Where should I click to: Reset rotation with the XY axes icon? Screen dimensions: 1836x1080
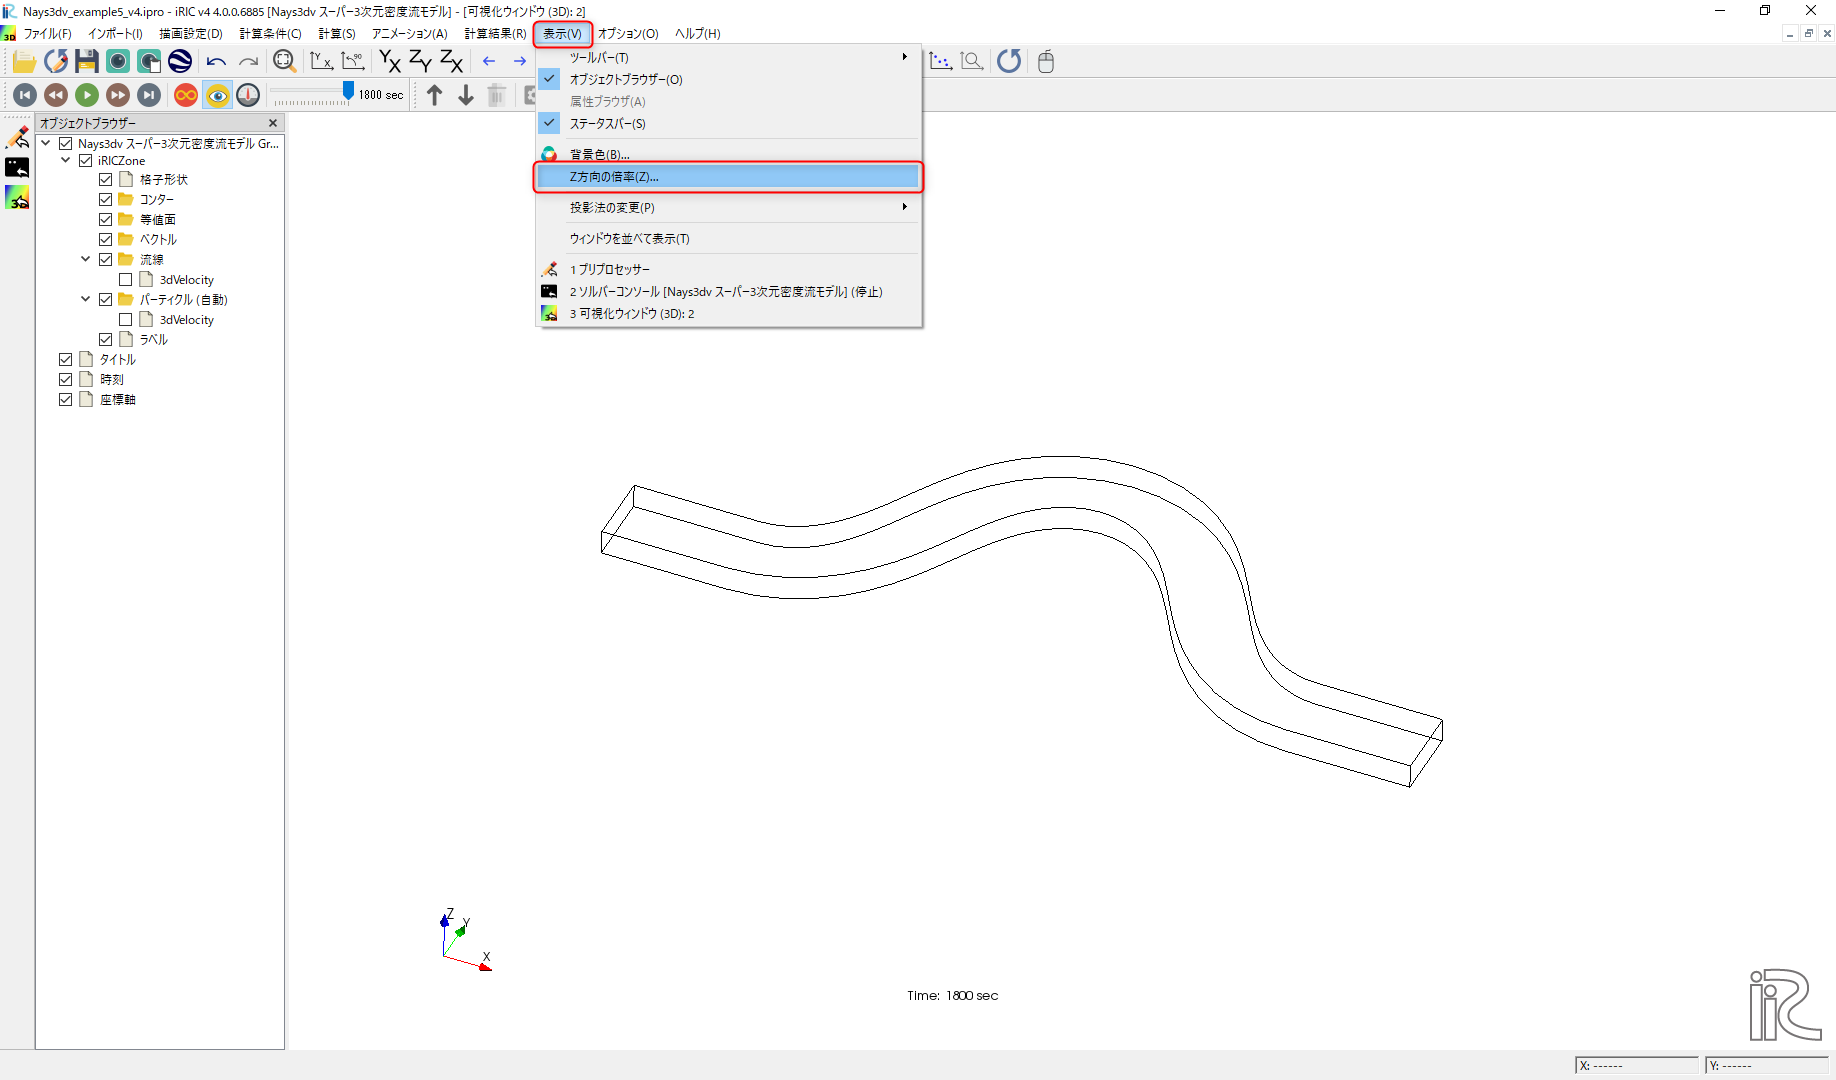(x=321, y=62)
